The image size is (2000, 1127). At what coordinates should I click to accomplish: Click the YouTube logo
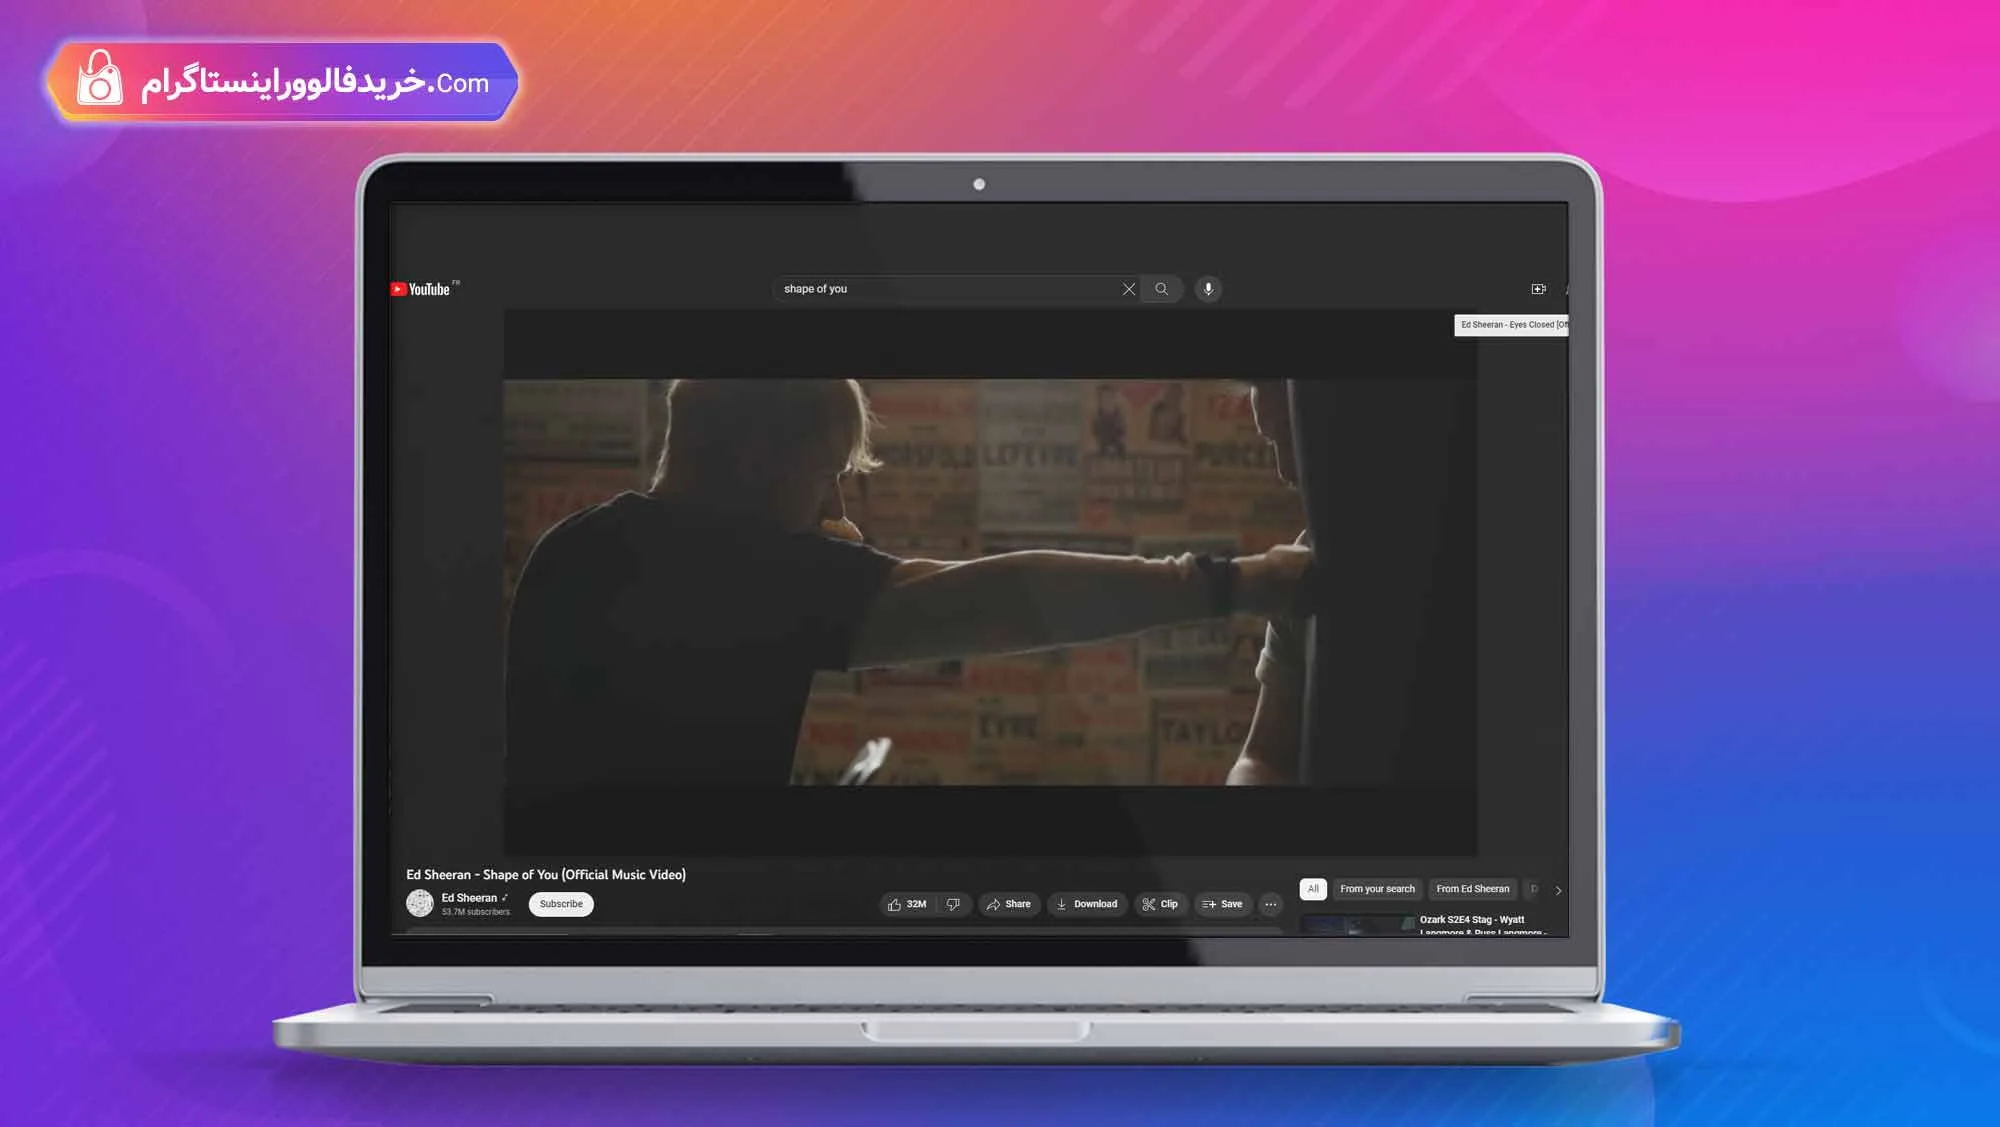coord(421,289)
